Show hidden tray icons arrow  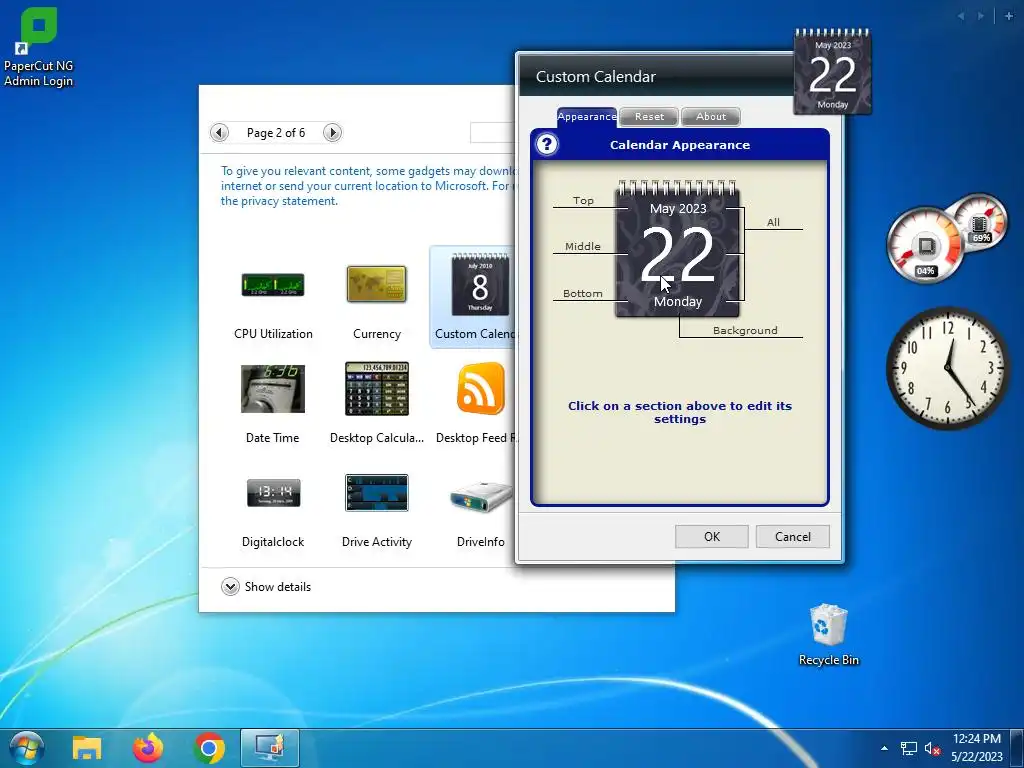[884, 748]
